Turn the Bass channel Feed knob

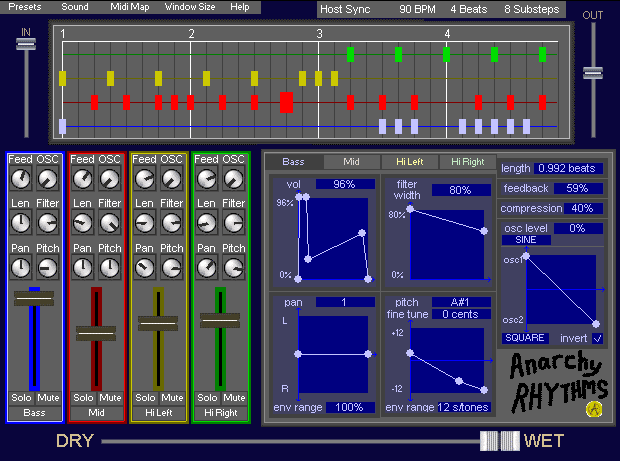pos(21,179)
